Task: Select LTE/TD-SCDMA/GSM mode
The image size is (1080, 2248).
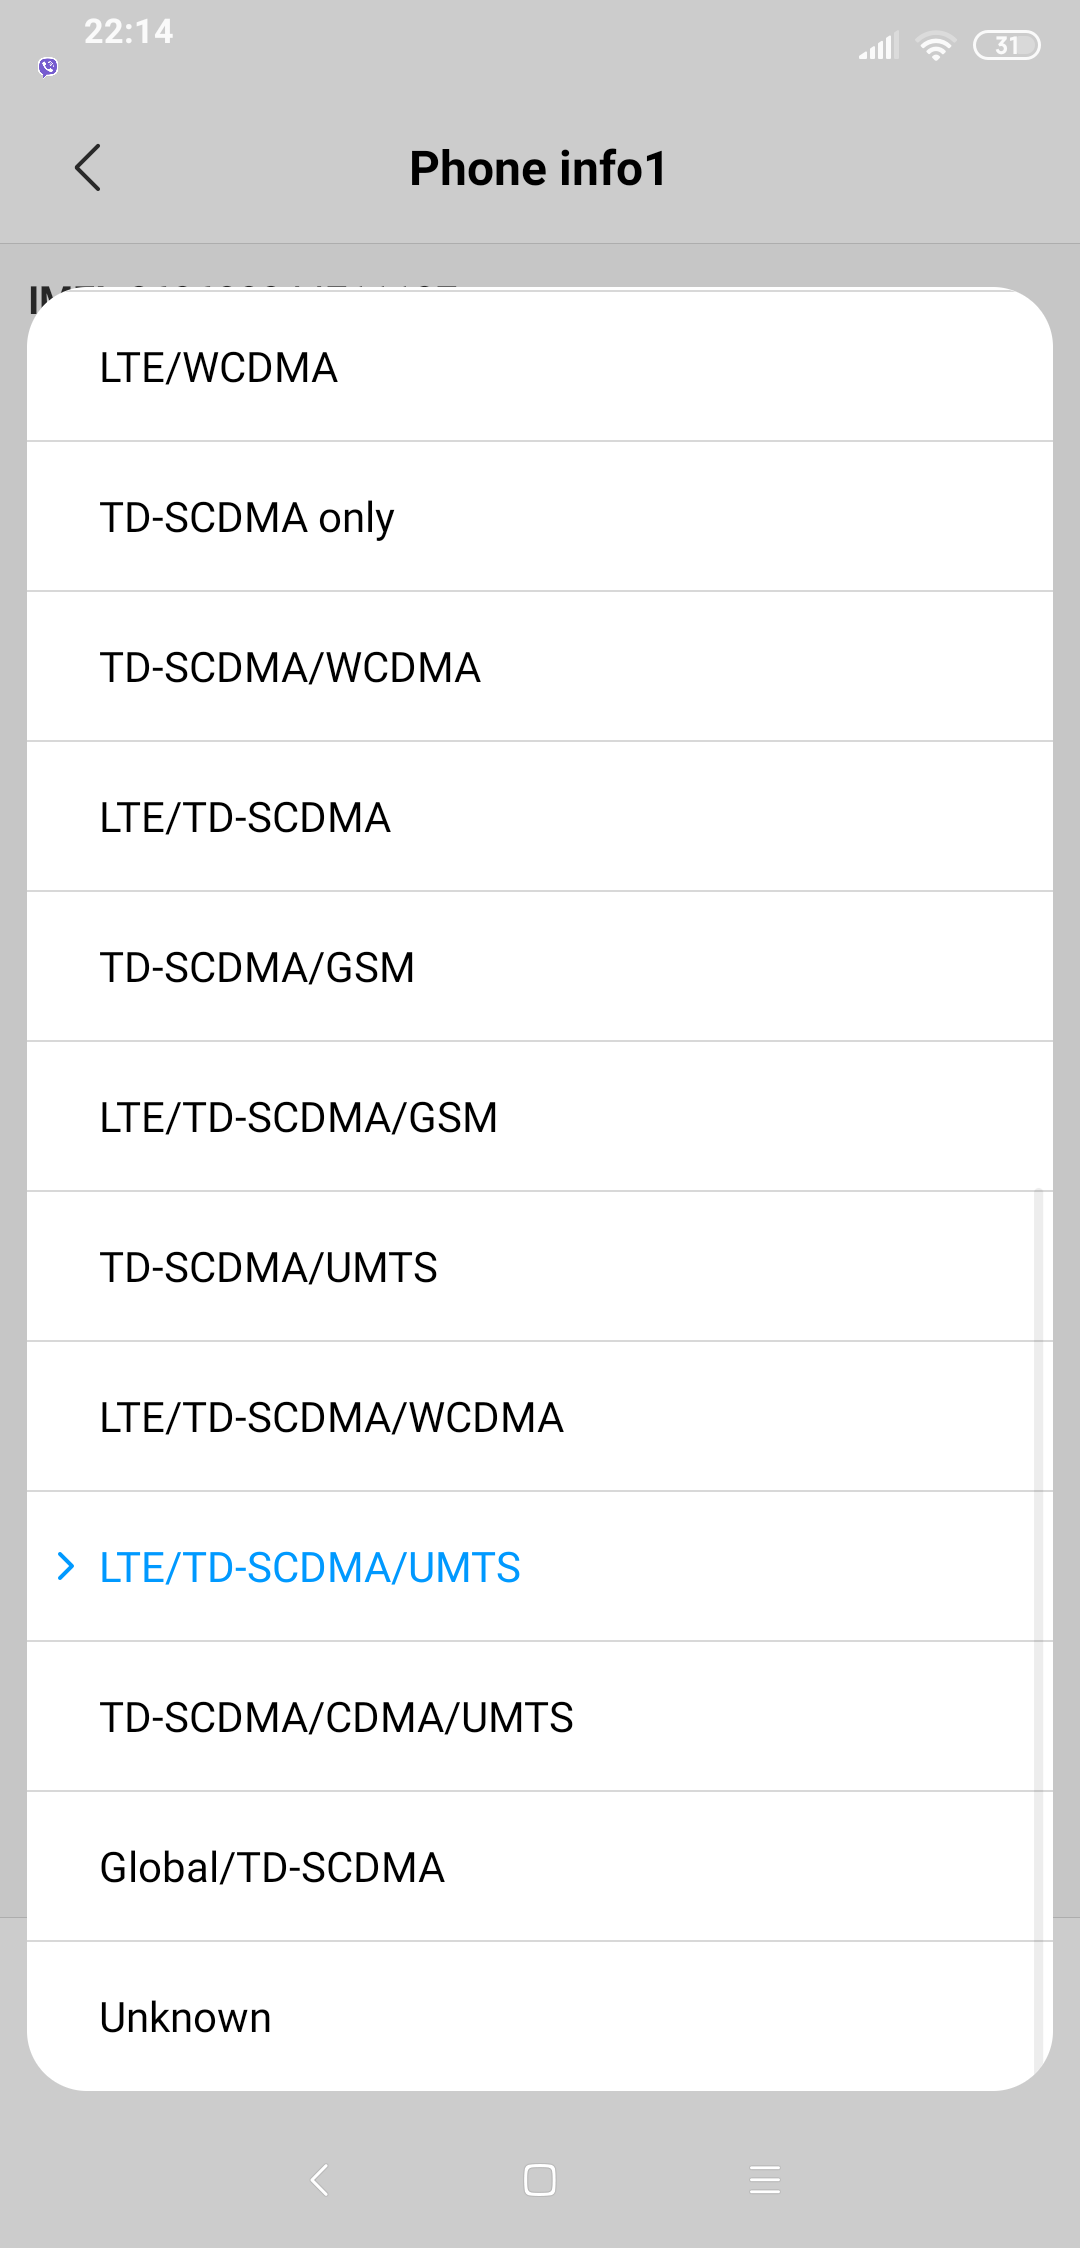Action: [540, 1118]
